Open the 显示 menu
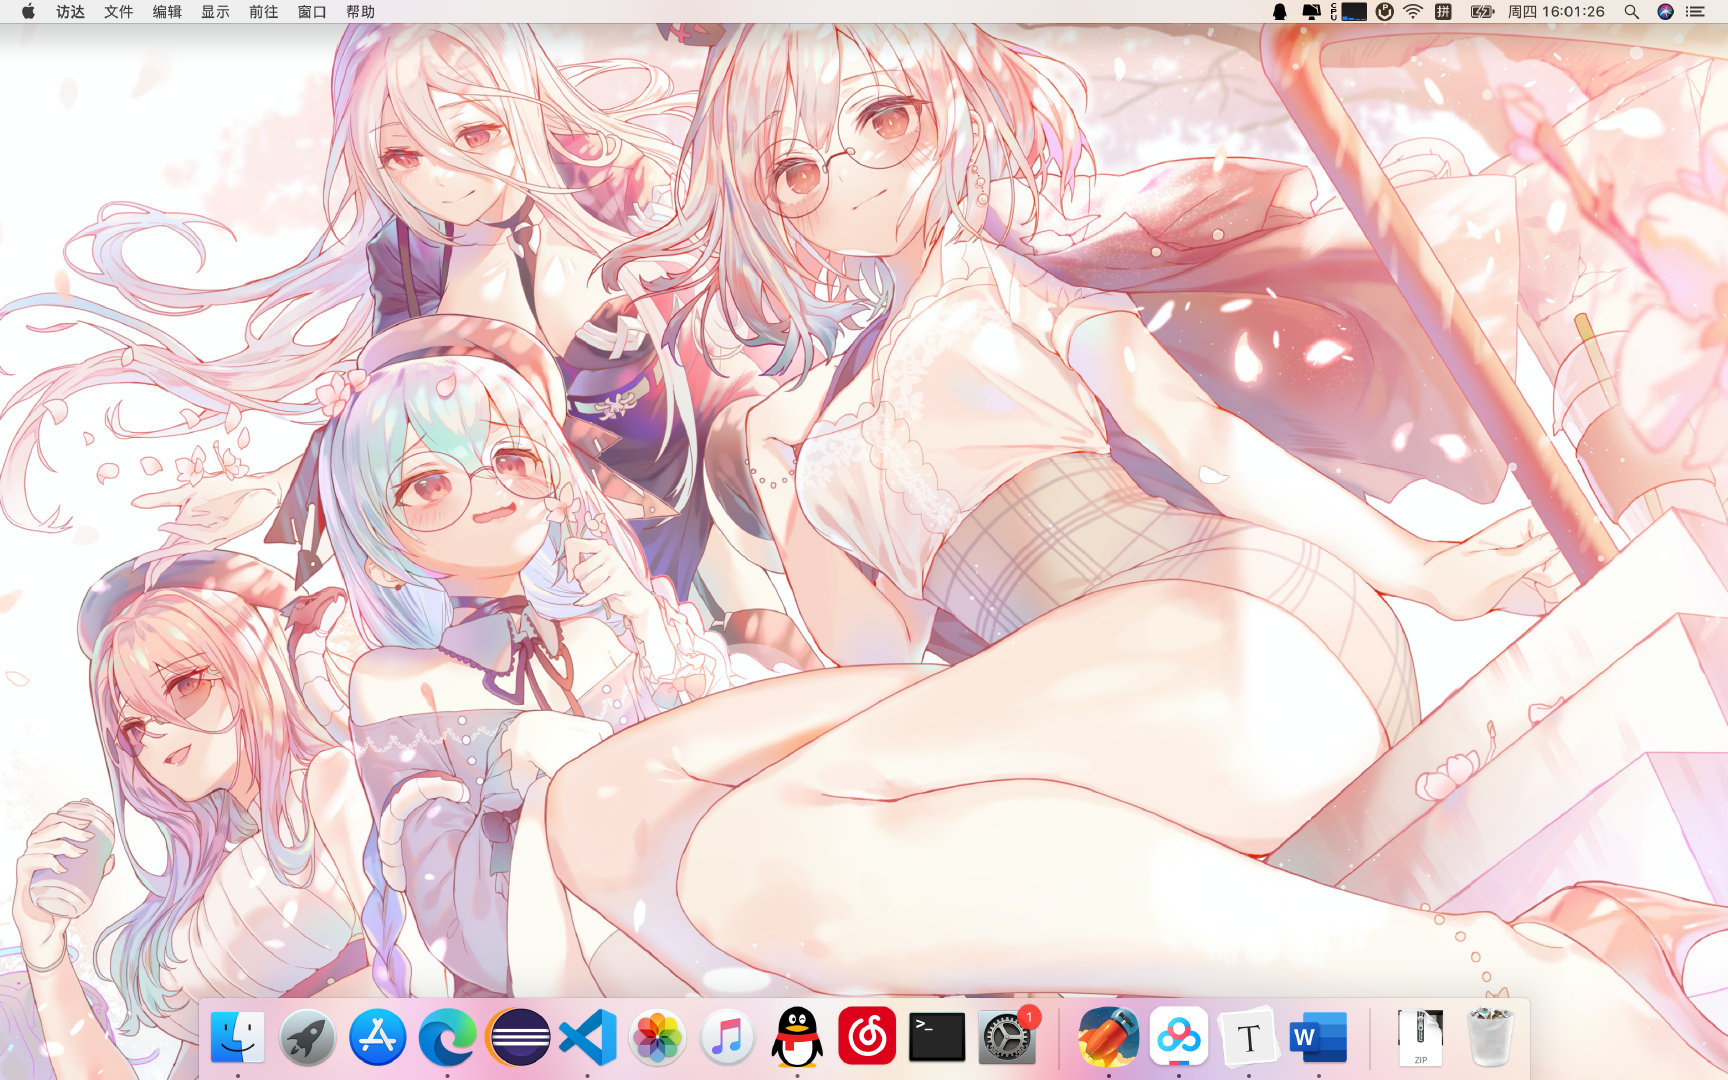1728x1080 pixels. click(215, 12)
